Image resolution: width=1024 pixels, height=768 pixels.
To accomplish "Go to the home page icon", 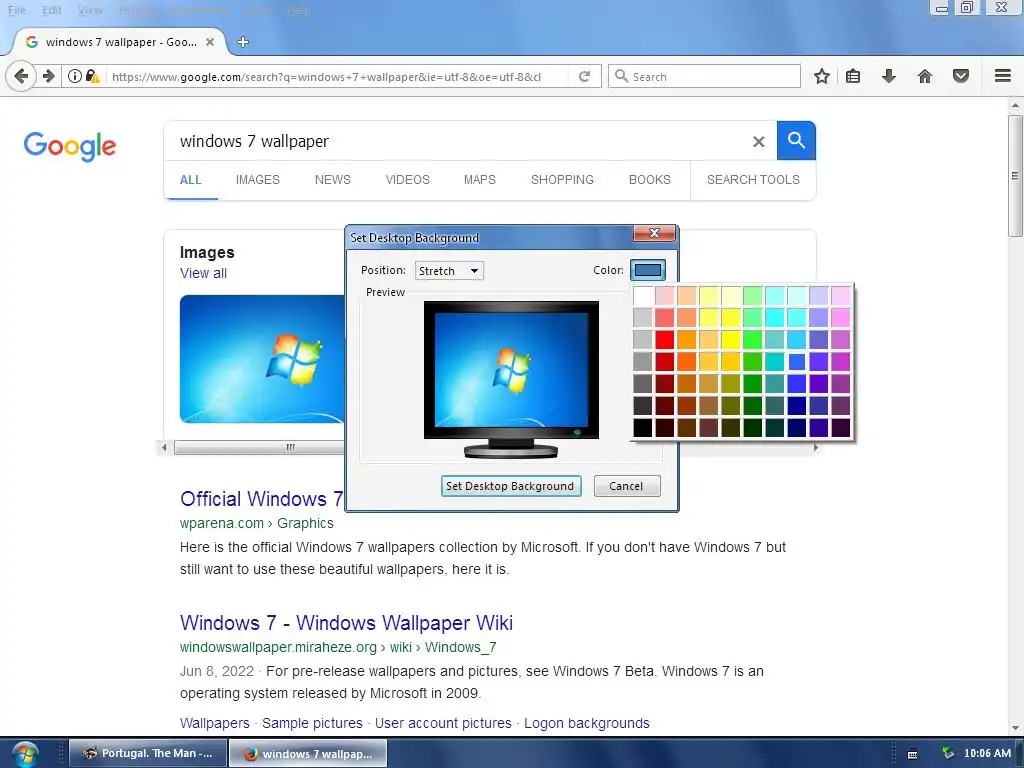I will point(925,76).
